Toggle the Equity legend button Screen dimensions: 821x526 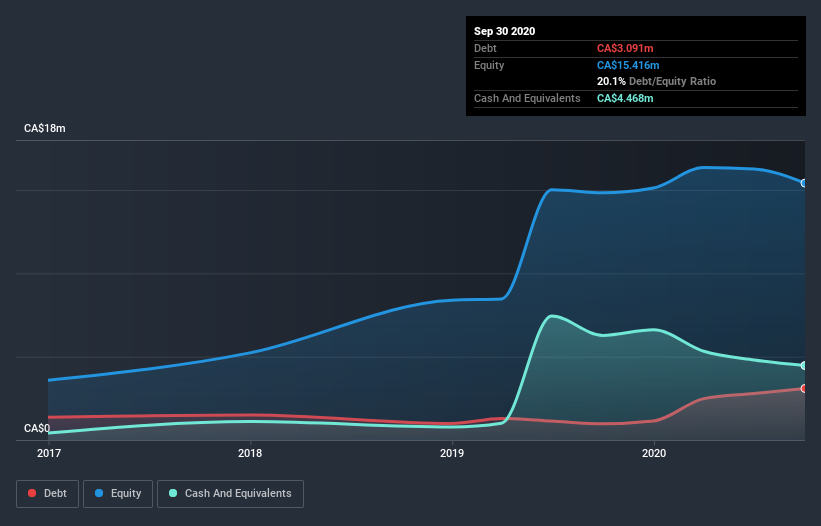118,494
